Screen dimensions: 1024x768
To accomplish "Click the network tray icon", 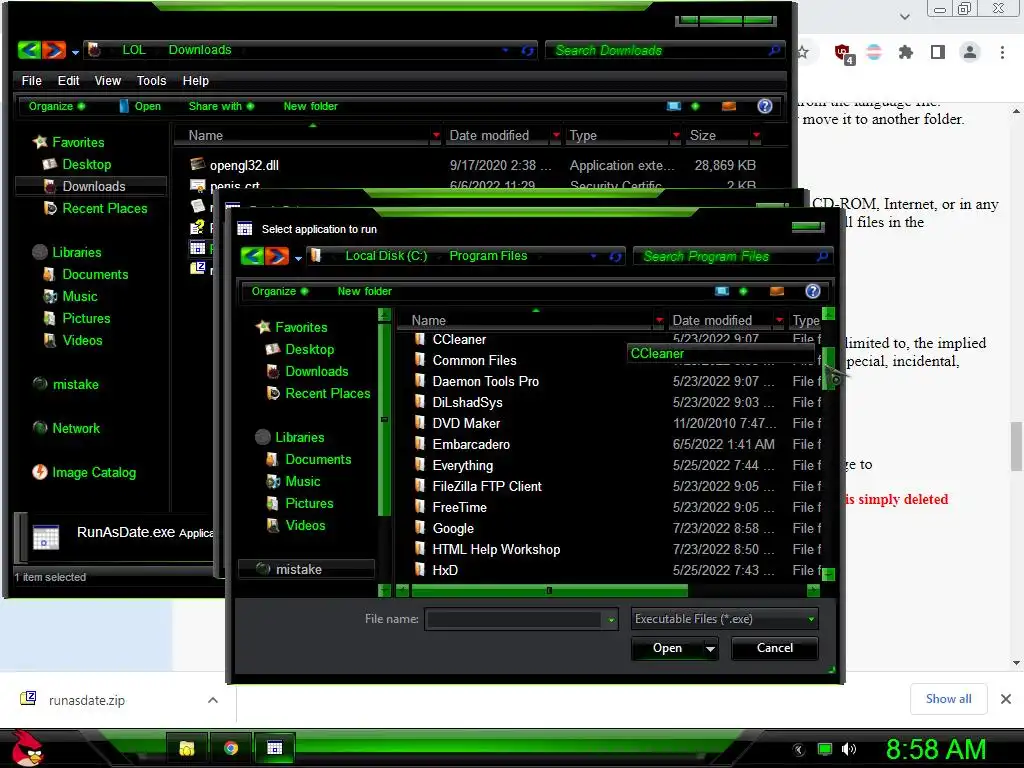I will point(825,749).
